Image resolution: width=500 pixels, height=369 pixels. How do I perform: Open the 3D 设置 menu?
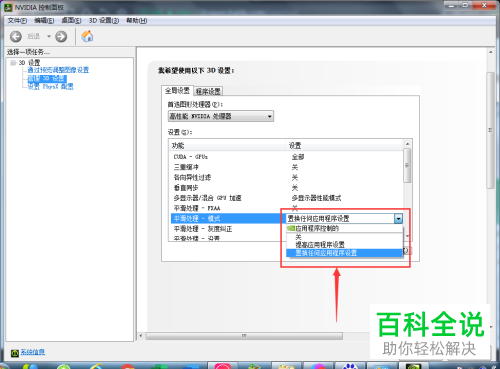pos(104,21)
